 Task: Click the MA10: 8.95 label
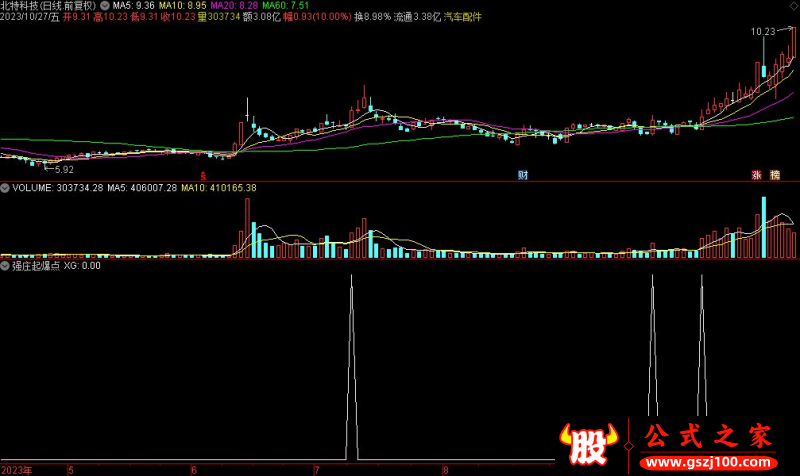point(183,6)
